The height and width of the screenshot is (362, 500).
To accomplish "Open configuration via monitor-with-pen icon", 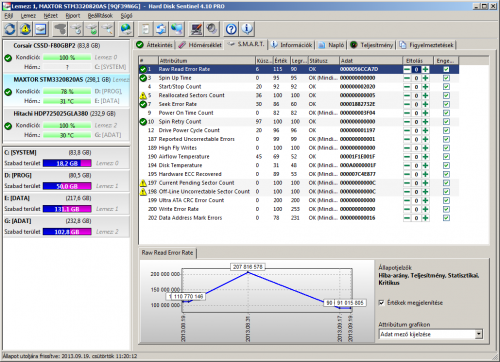I will point(196,29).
